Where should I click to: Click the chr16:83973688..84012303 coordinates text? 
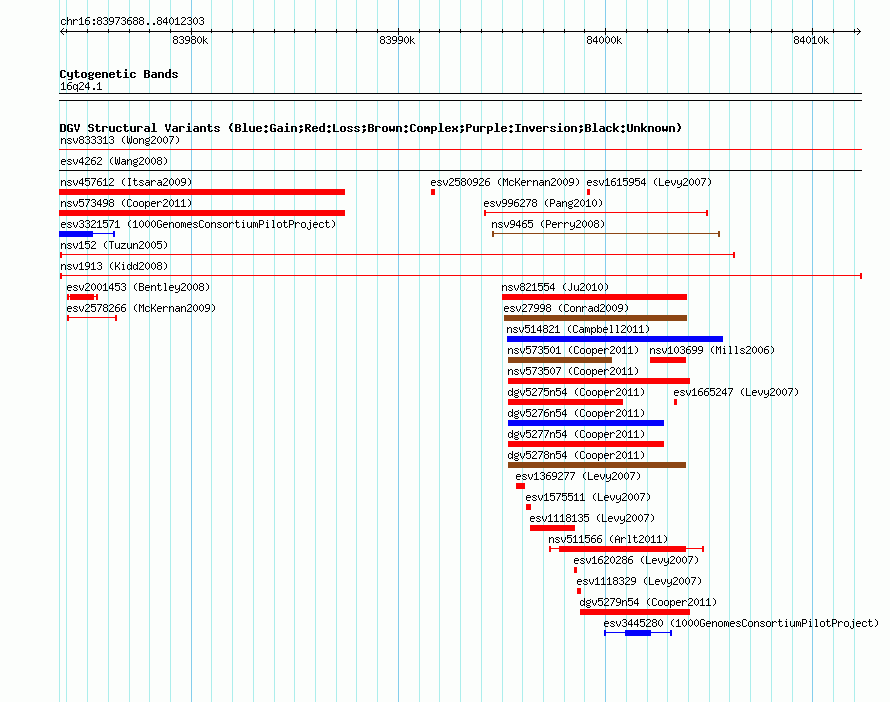(132, 22)
